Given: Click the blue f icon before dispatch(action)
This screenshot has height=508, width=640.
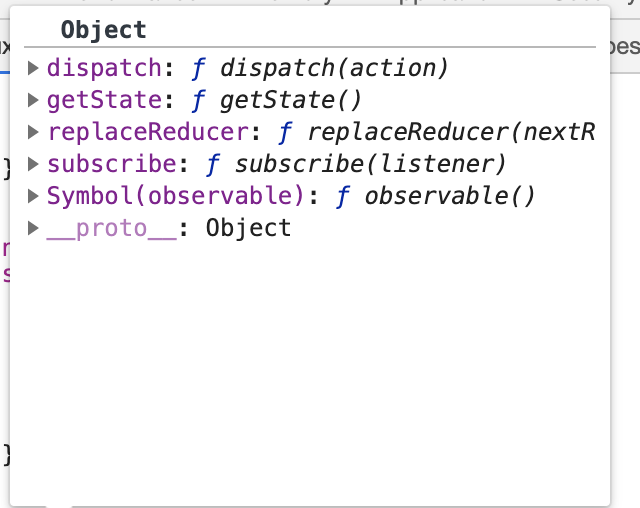Looking at the screenshot, I should click(198, 68).
